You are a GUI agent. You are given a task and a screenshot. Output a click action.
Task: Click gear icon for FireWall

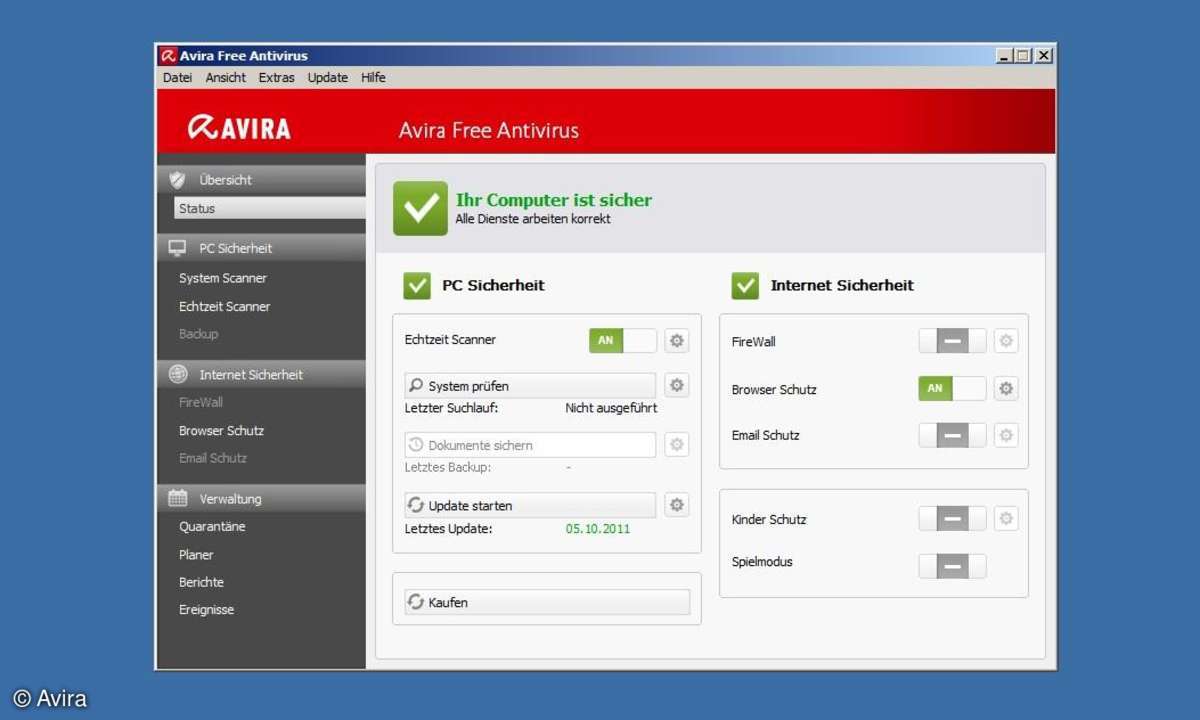coord(1006,341)
